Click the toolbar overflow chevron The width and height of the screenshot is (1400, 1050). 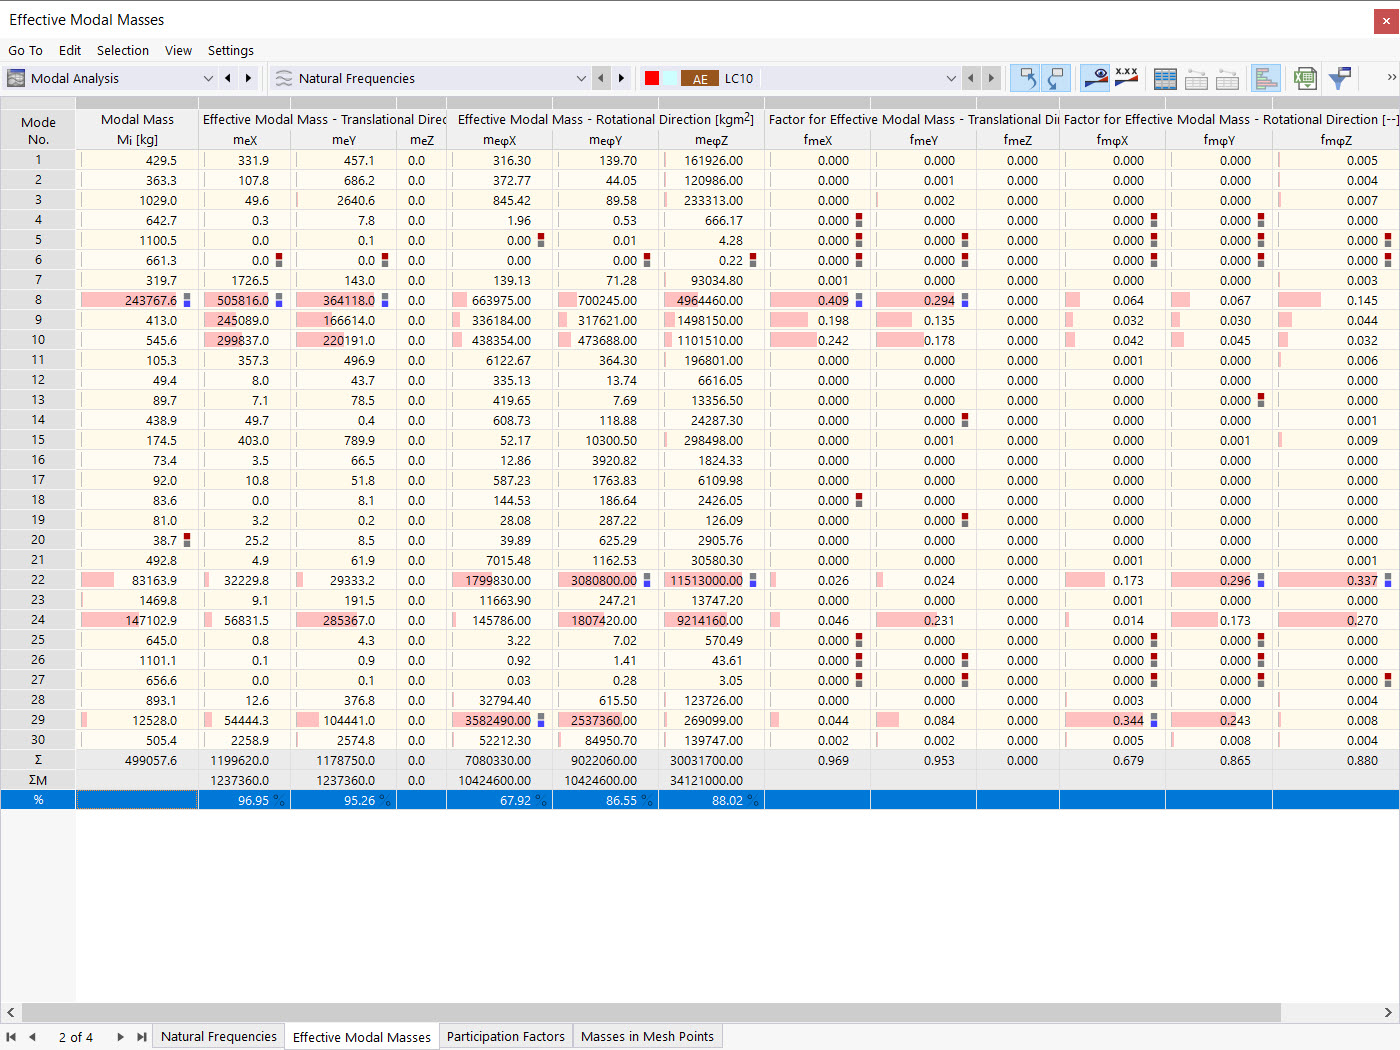click(1391, 77)
